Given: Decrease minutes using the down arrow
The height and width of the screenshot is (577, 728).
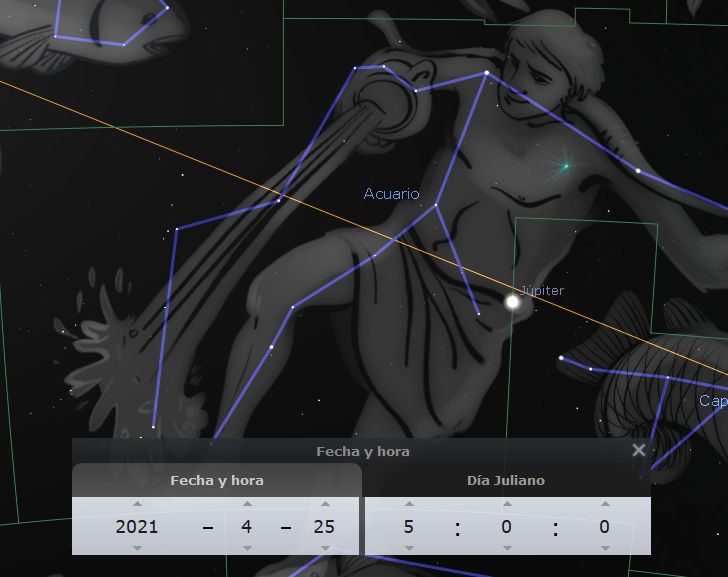Looking at the screenshot, I should (x=506, y=548).
